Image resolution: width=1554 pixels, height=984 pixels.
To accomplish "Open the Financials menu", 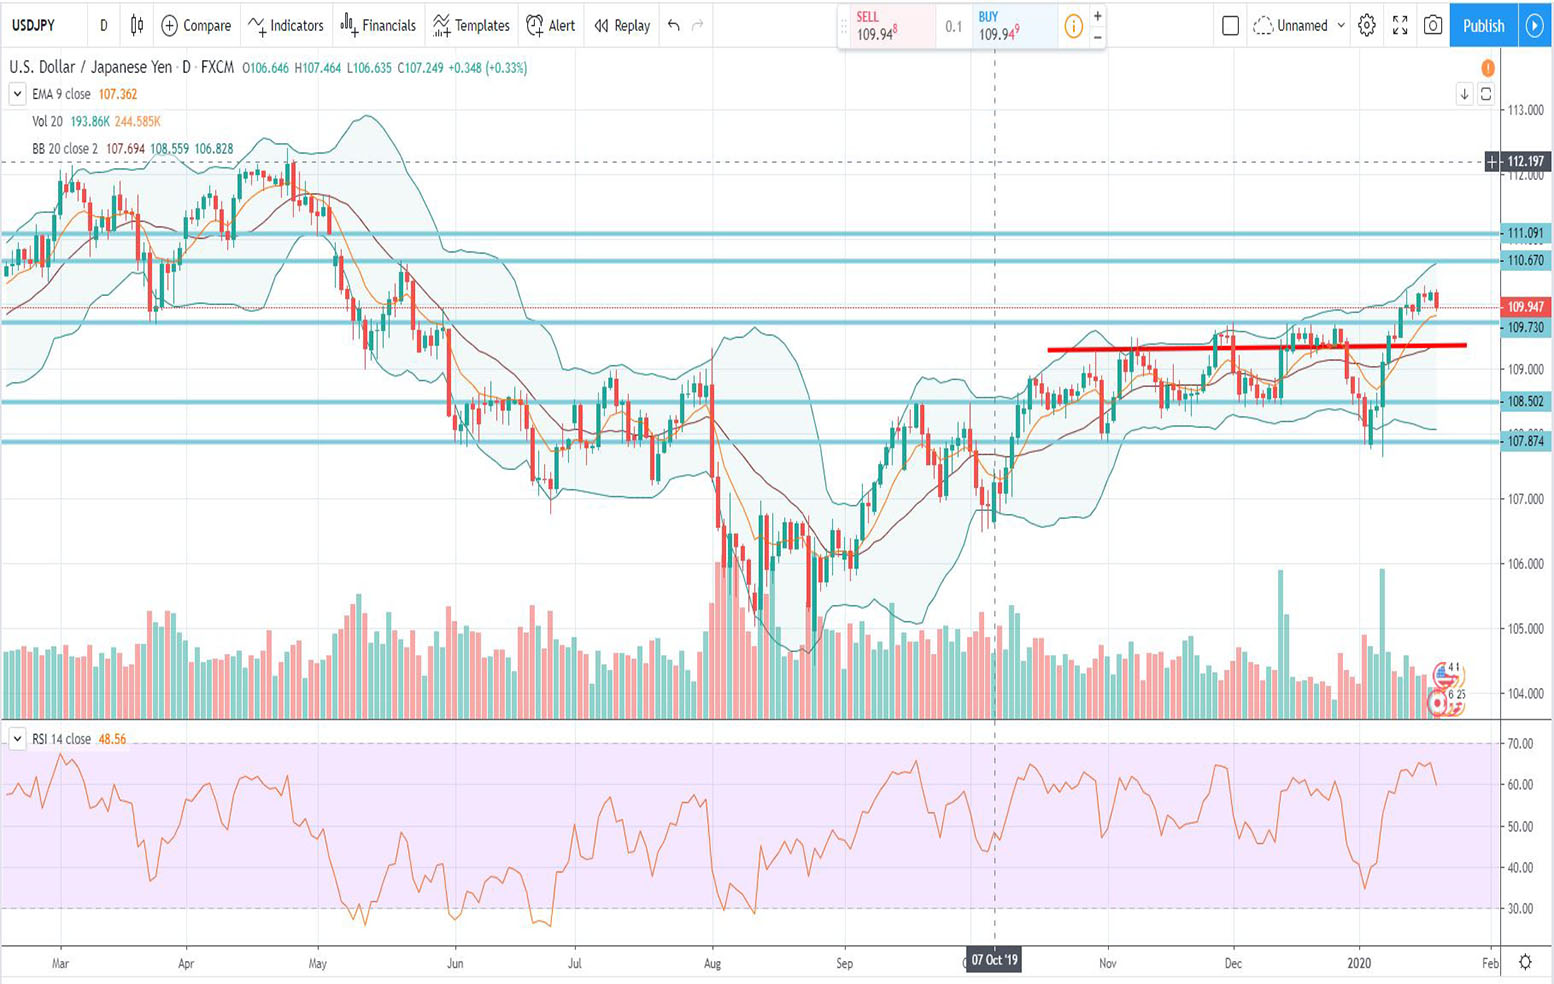I will [378, 26].
